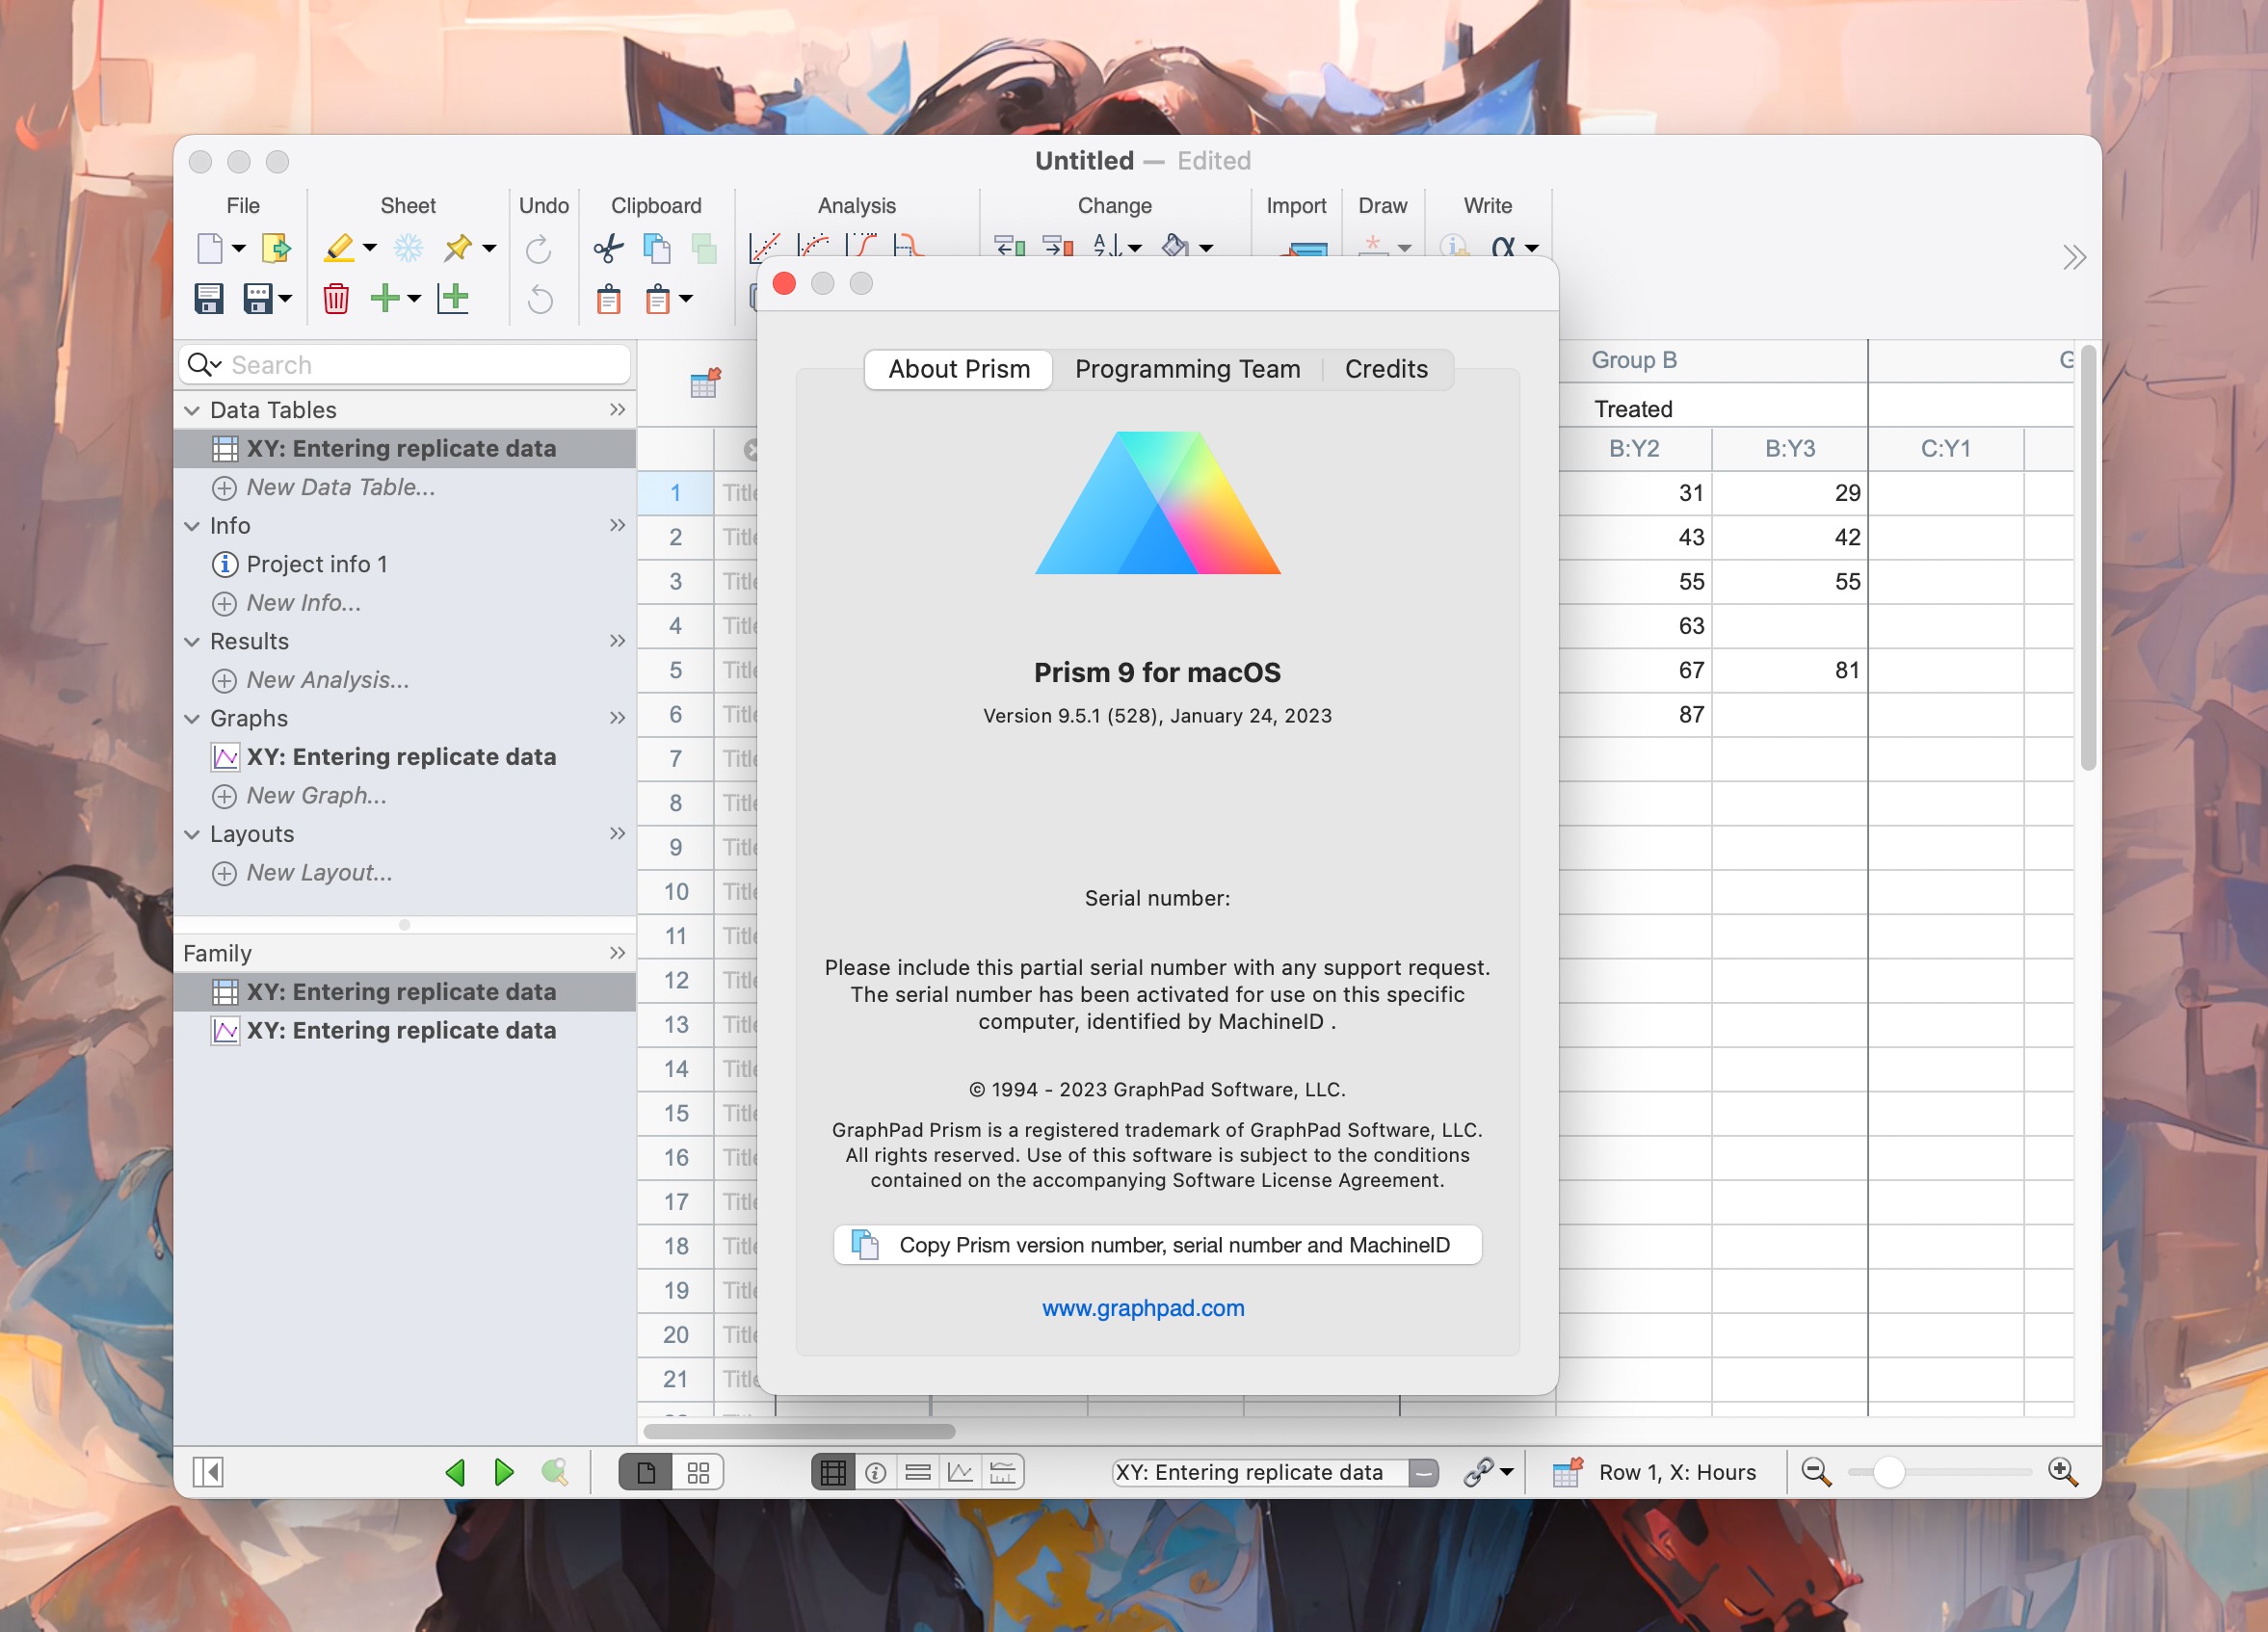Click the zoom slider knob
The image size is (2268, 1632).
(x=1888, y=1472)
